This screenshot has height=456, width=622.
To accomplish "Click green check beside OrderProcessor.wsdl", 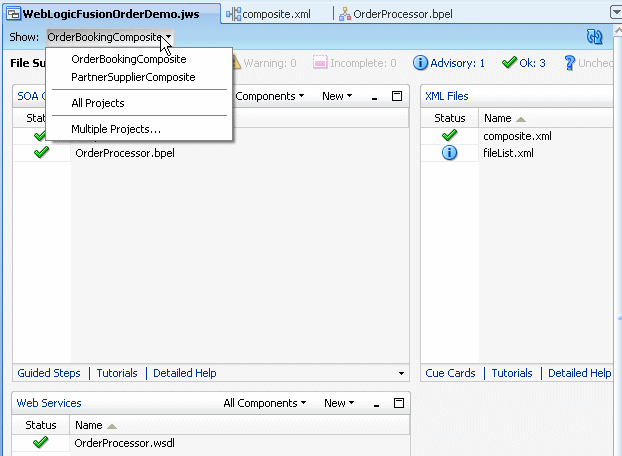I will (40, 442).
